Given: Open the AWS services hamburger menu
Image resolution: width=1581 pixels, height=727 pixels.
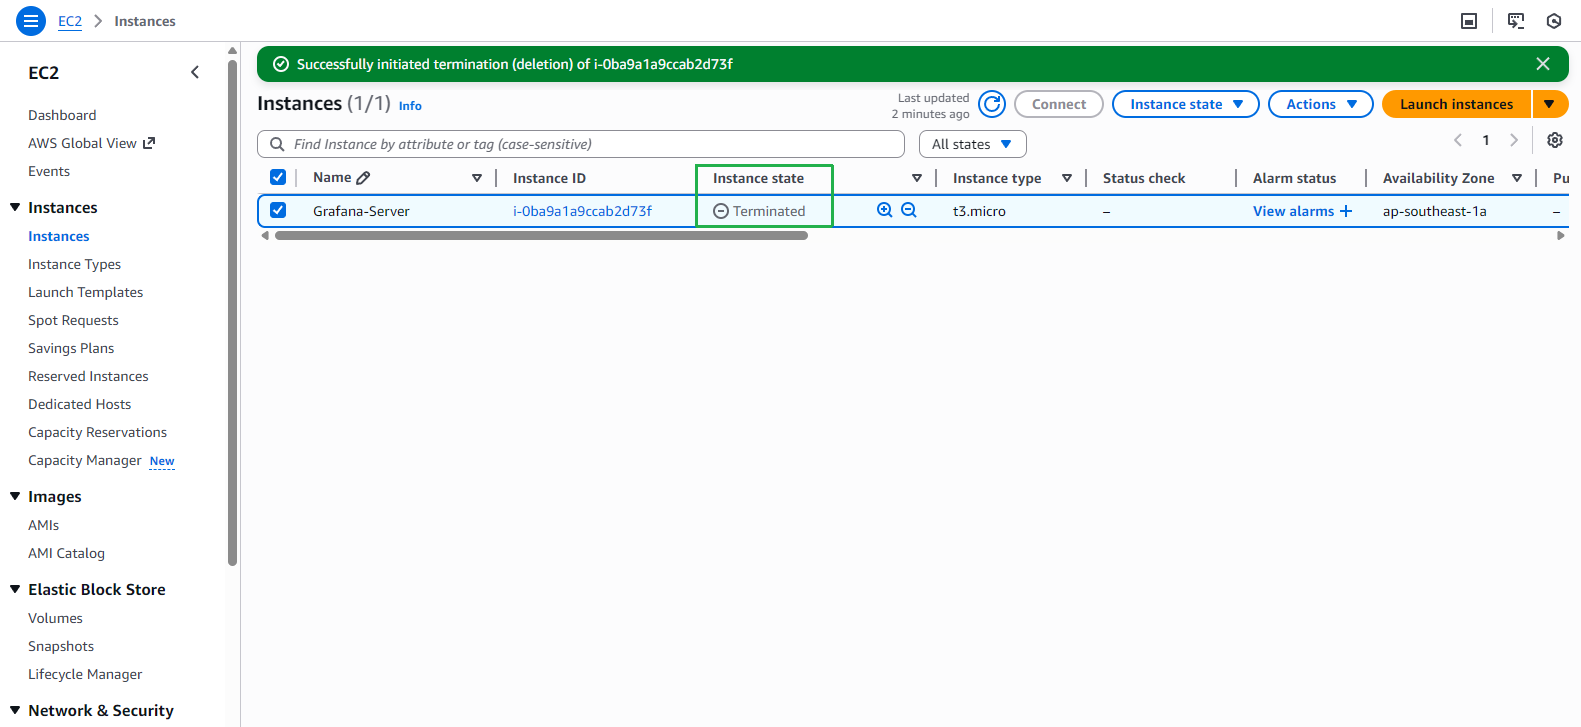Looking at the screenshot, I should tap(31, 20).
